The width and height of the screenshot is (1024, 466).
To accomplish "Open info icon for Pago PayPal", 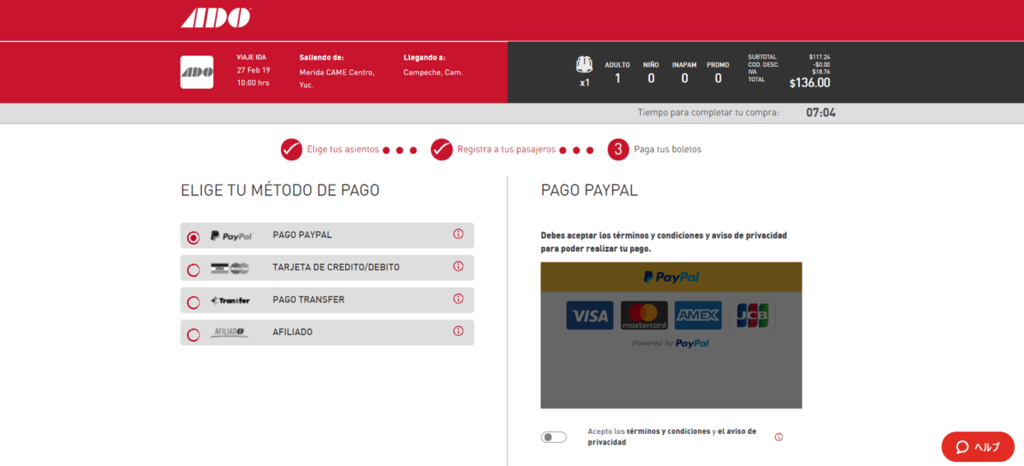I will coord(458,234).
